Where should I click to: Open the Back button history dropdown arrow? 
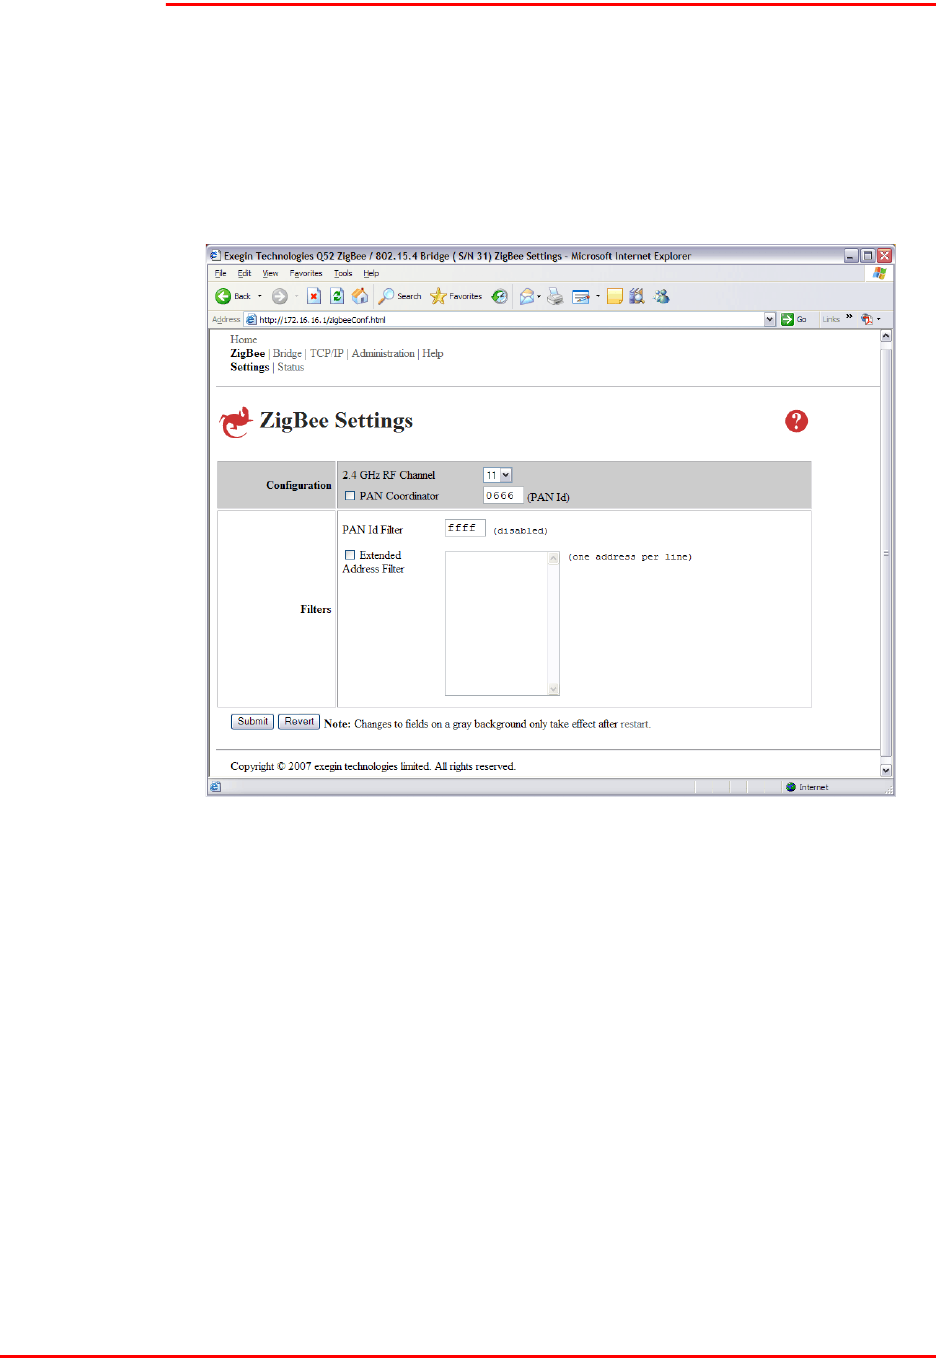tap(260, 296)
